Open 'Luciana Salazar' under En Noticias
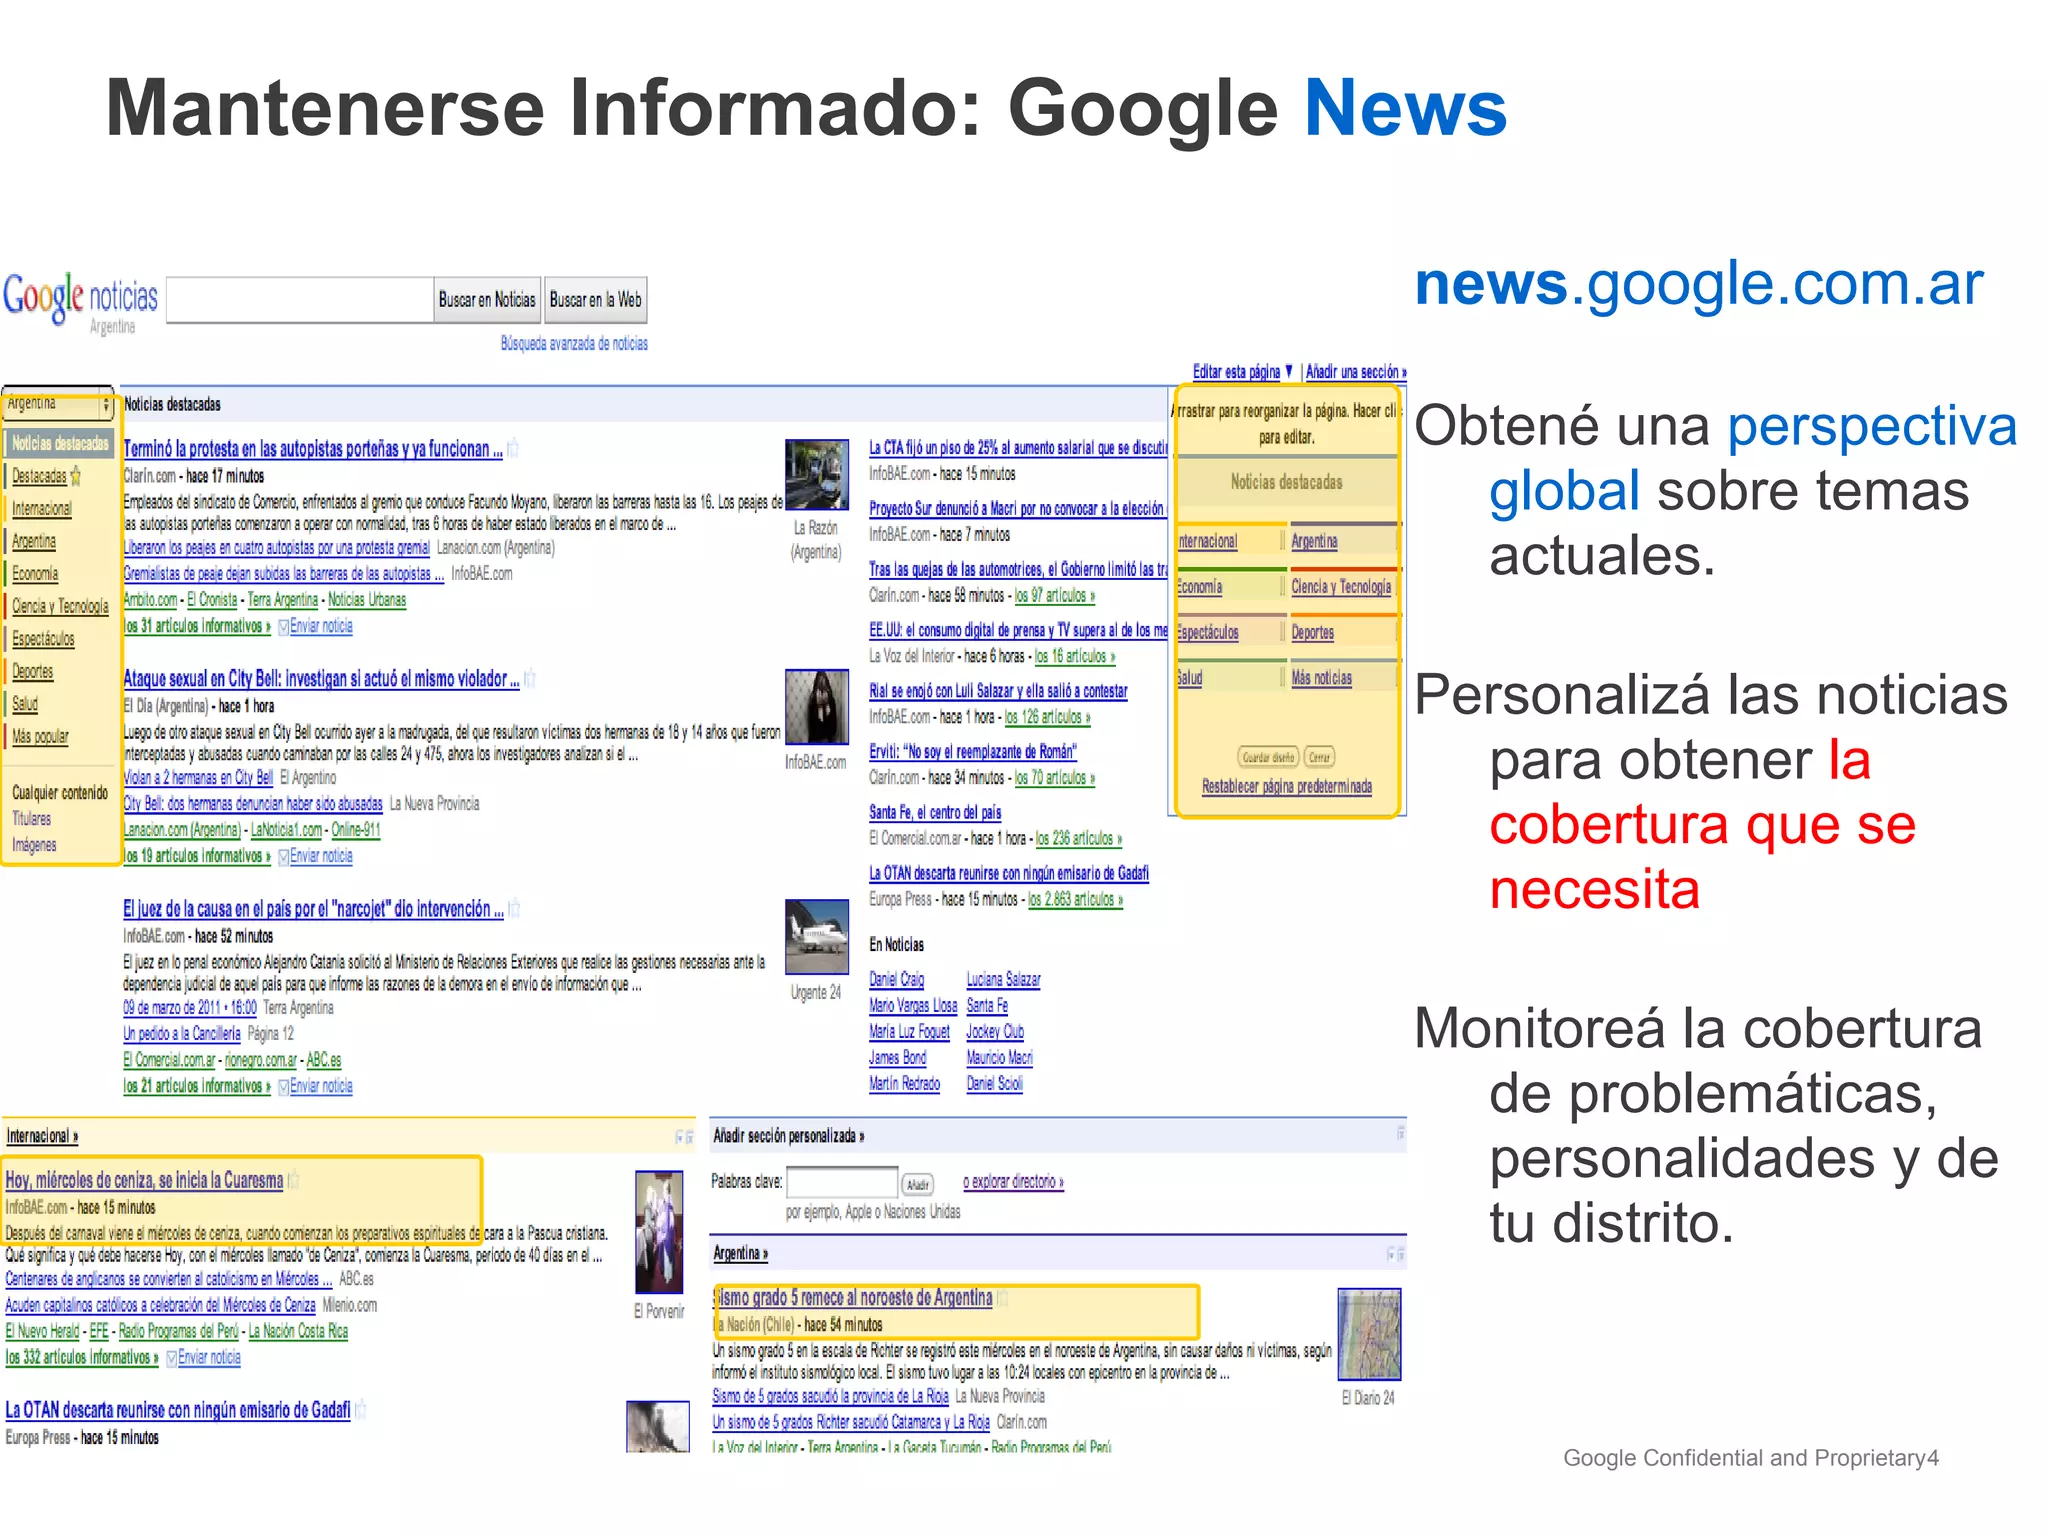 click(1004, 980)
